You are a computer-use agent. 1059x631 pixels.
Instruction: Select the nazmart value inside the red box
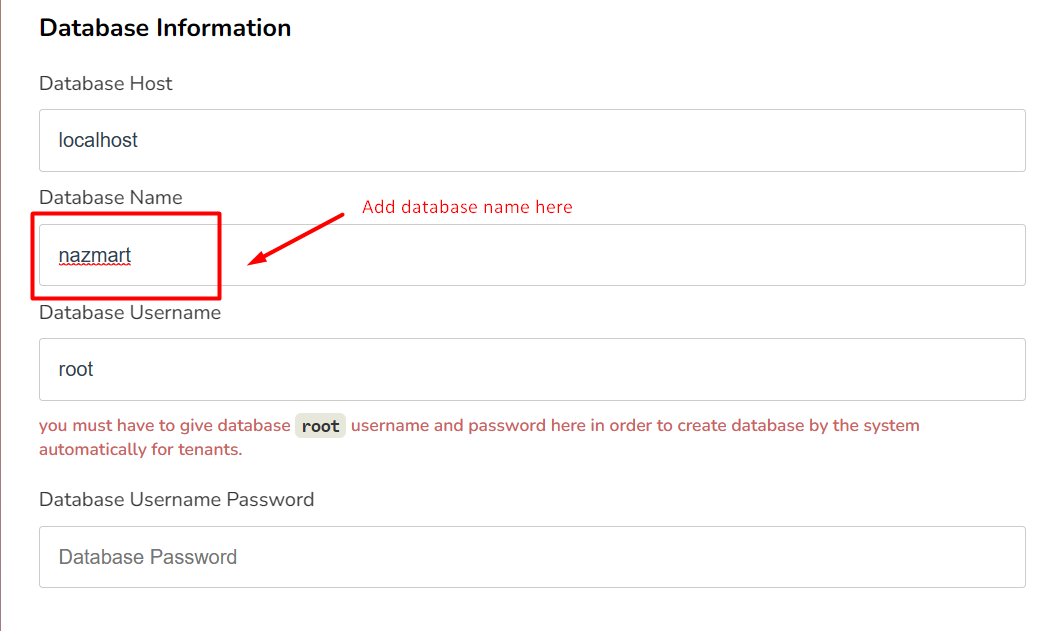[x=93, y=255]
